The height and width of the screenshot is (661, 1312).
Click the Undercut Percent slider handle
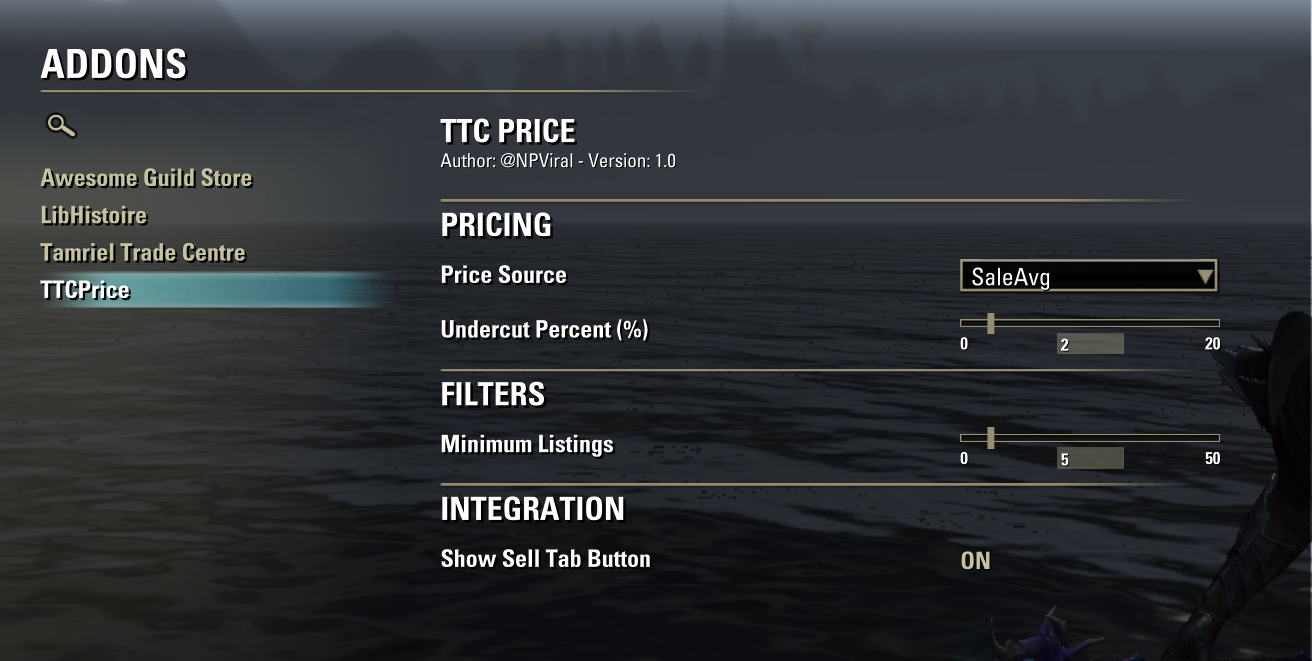991,323
